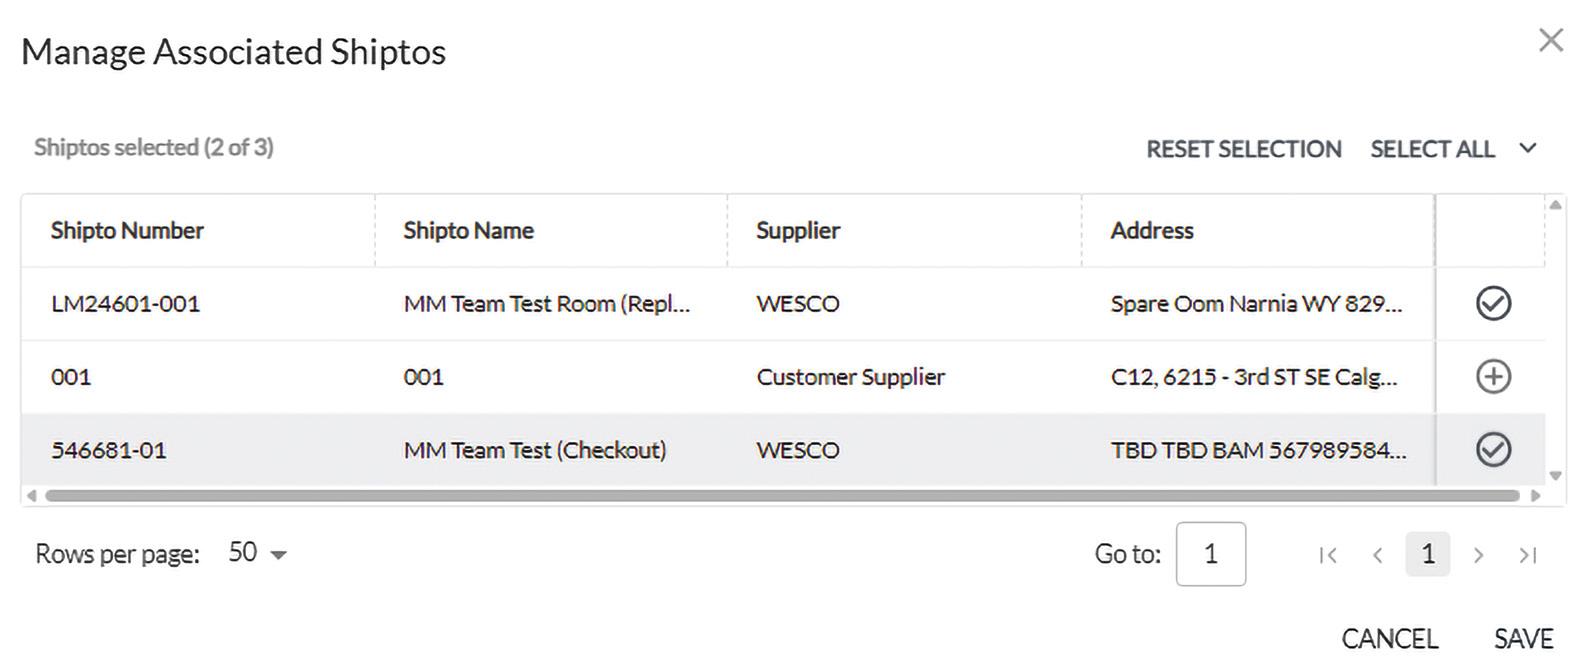Go to previous page arrow
The image size is (1583, 665).
tap(1378, 555)
